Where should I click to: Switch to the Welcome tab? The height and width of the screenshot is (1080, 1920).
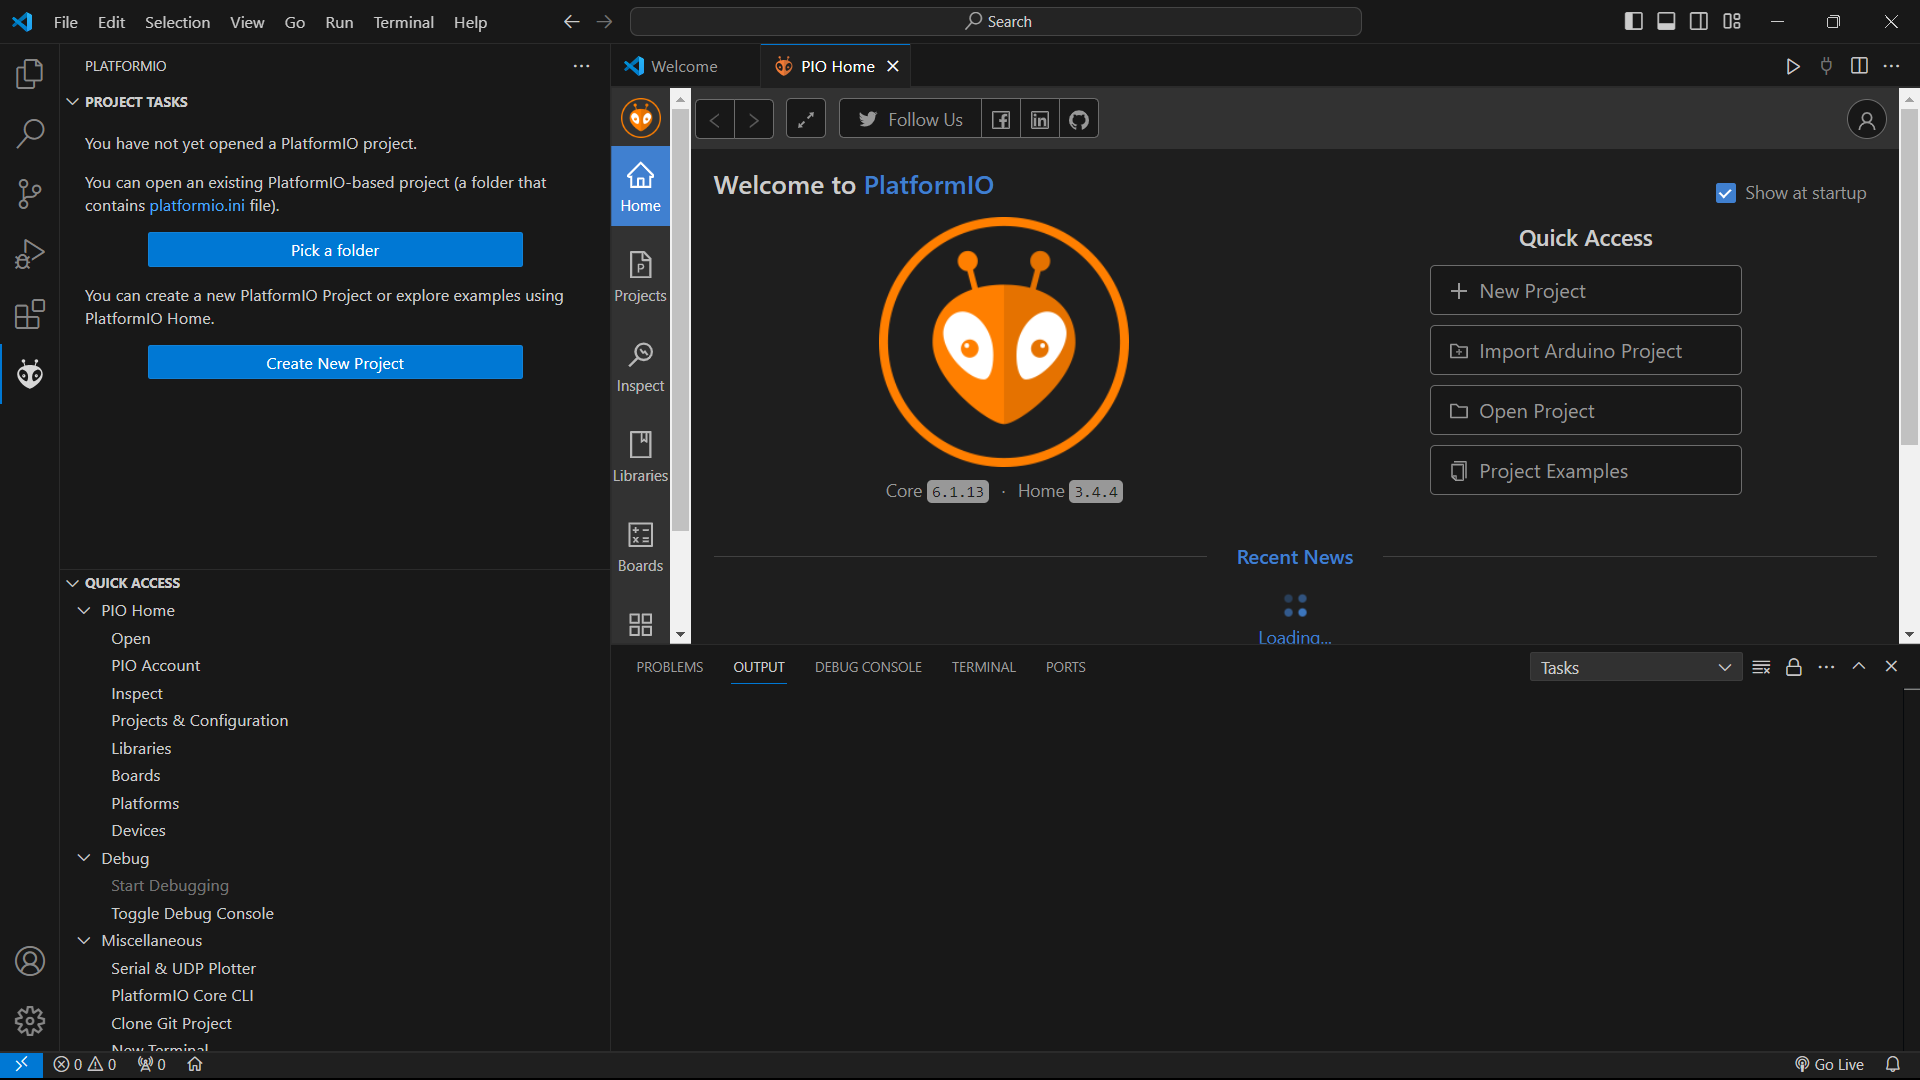pos(685,66)
